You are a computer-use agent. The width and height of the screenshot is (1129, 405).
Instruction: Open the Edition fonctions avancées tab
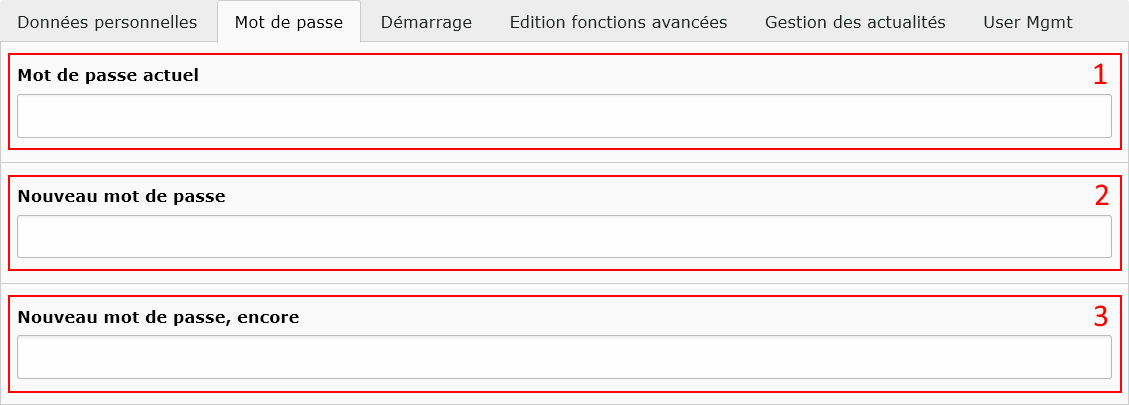tap(618, 22)
